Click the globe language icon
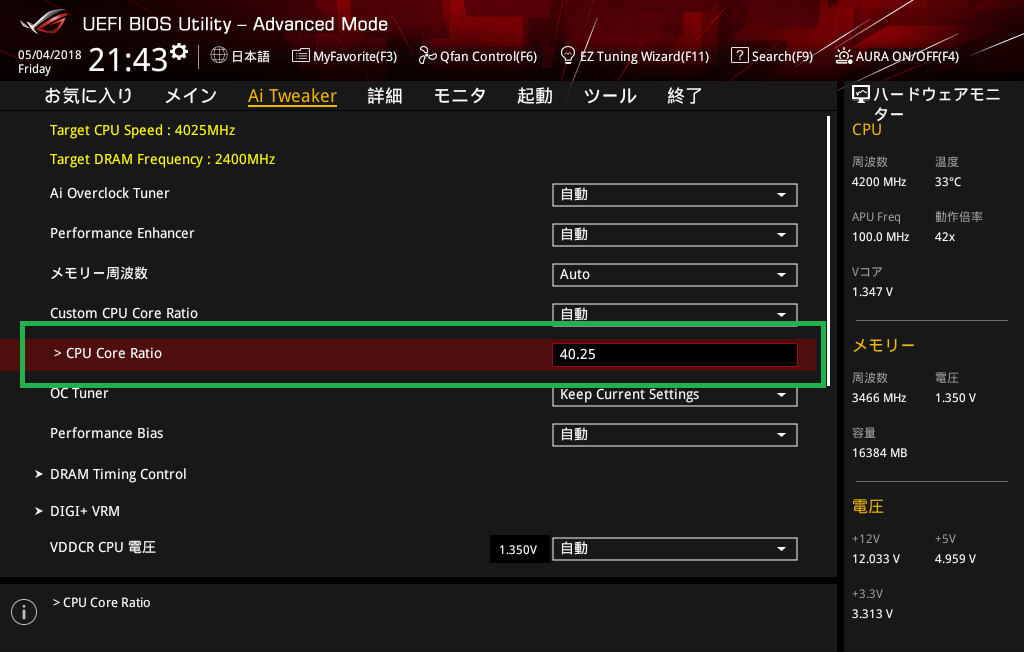Image resolution: width=1024 pixels, height=652 pixels. point(219,56)
